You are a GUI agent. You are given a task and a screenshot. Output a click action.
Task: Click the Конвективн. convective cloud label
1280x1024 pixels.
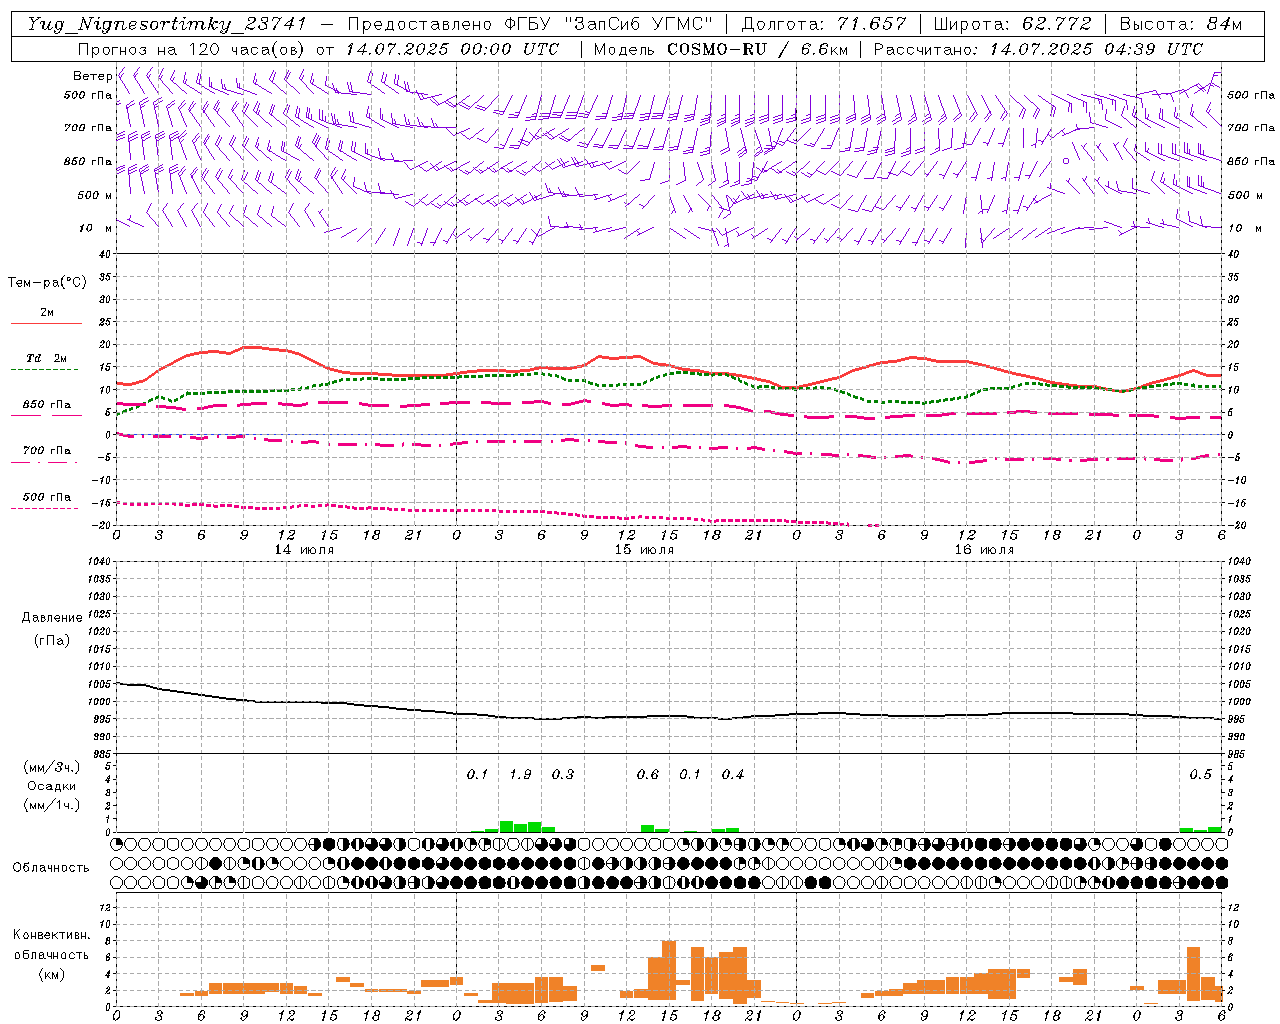pos(51,935)
